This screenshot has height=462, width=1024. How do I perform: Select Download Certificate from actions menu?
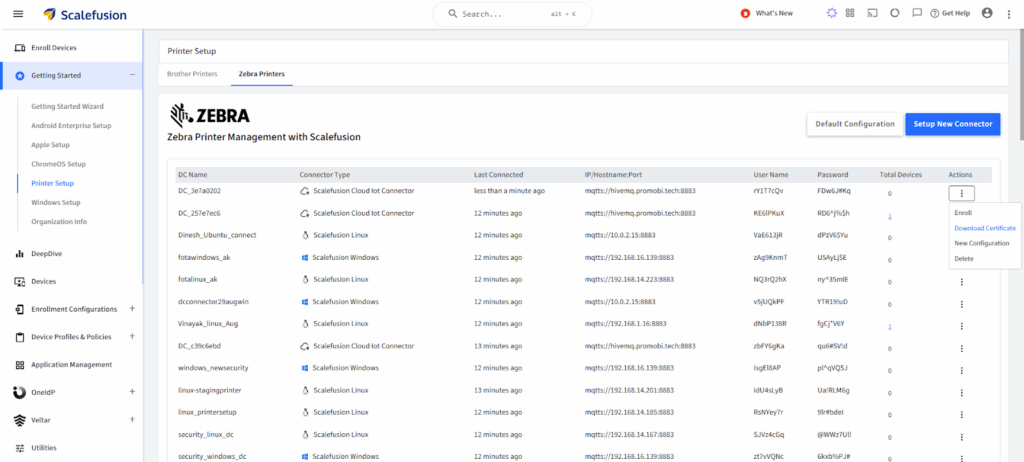tap(985, 228)
